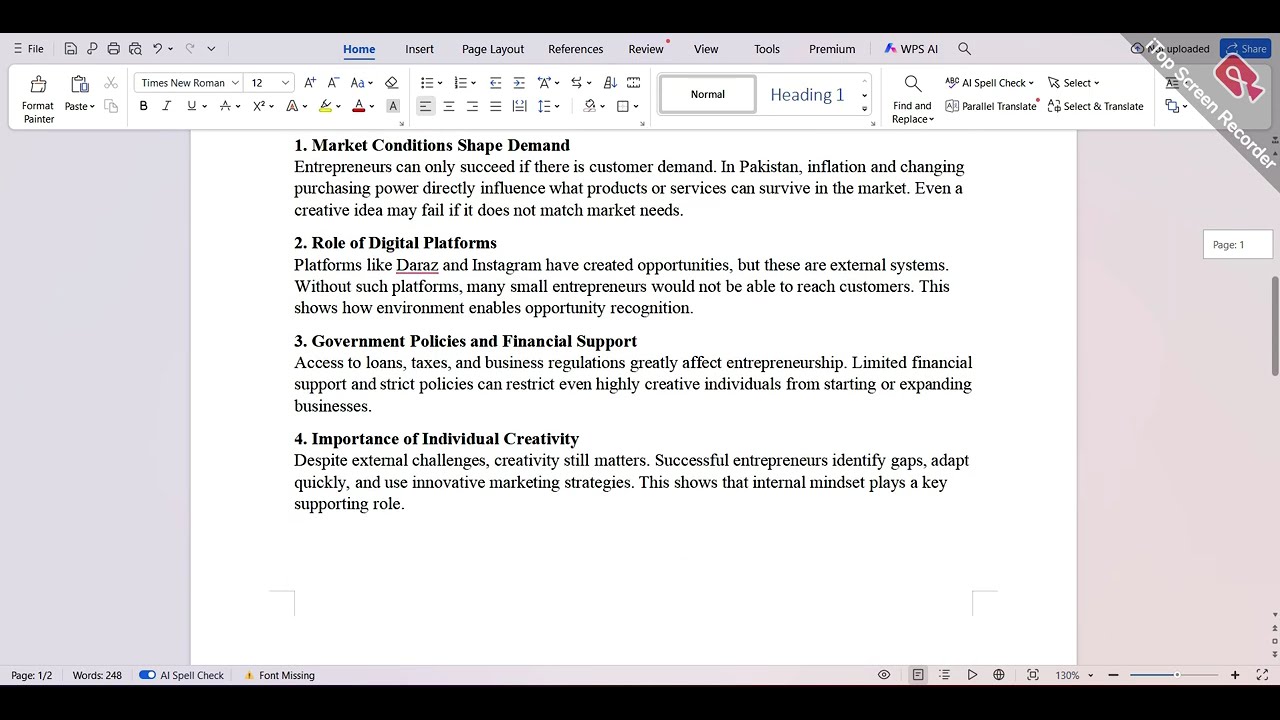Open the font name dropdown
This screenshot has height=720, width=1280.
[235, 83]
